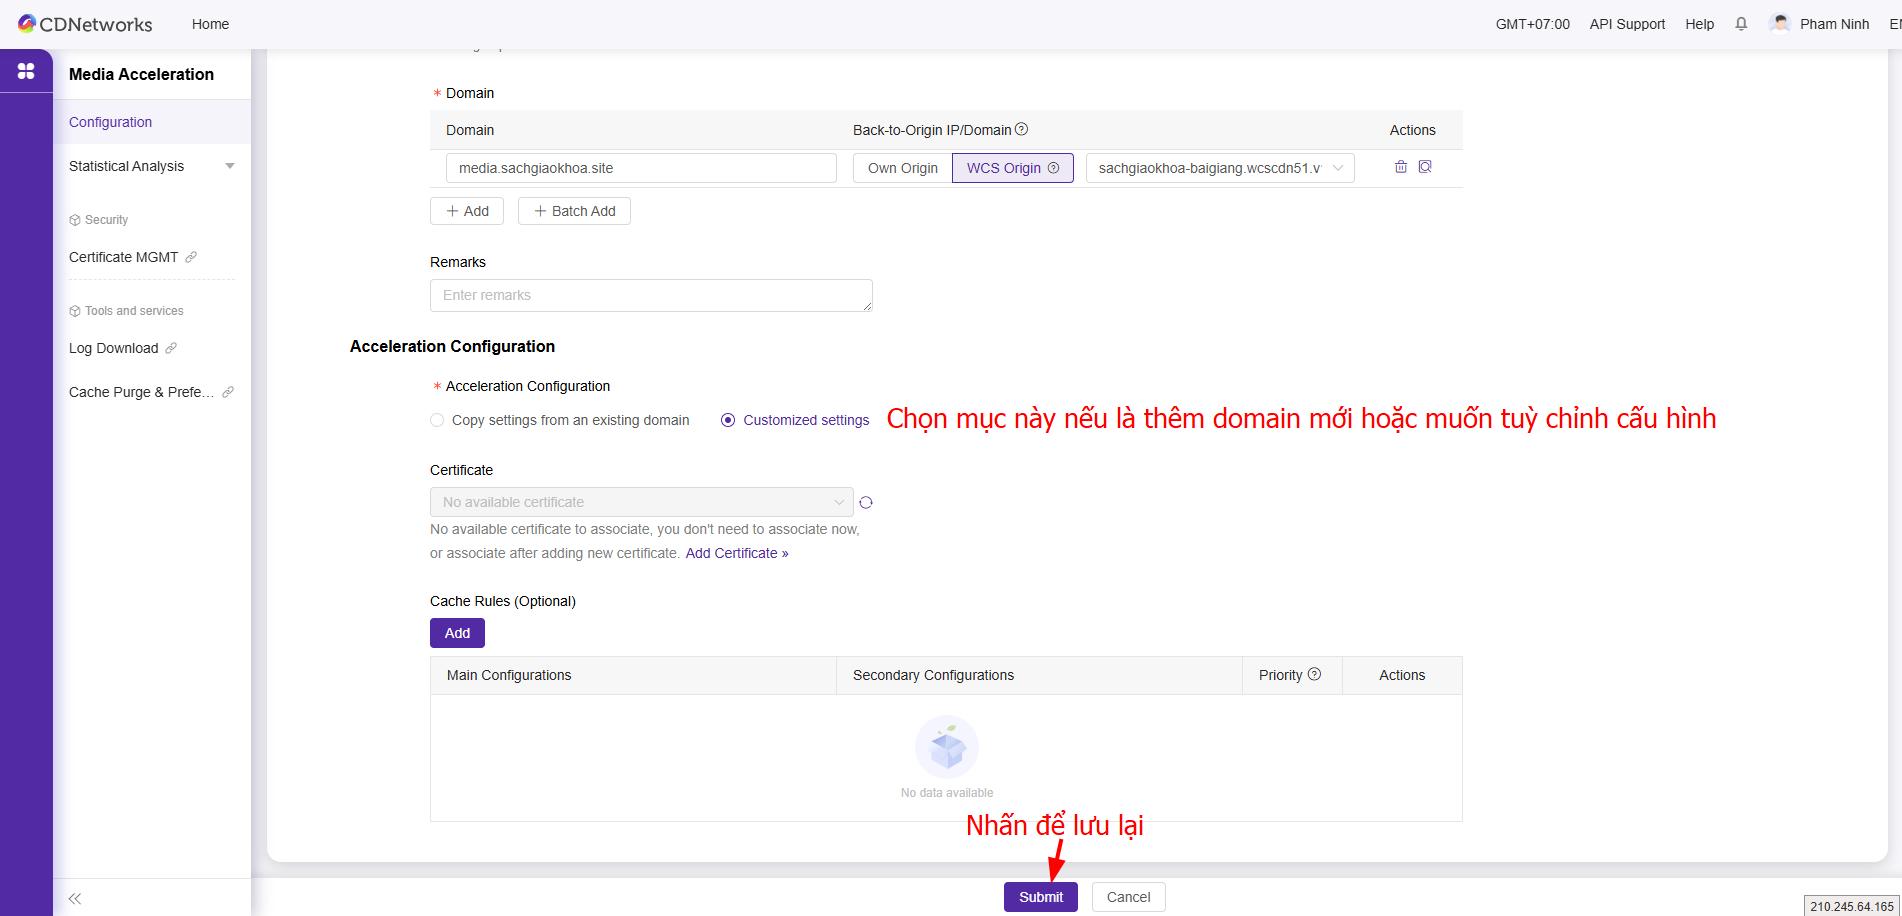Click the Priority column help icon
The image size is (1902, 916).
(1314, 674)
